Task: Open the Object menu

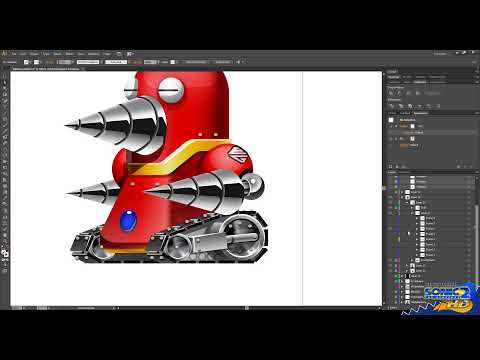Action: tap(34, 54)
